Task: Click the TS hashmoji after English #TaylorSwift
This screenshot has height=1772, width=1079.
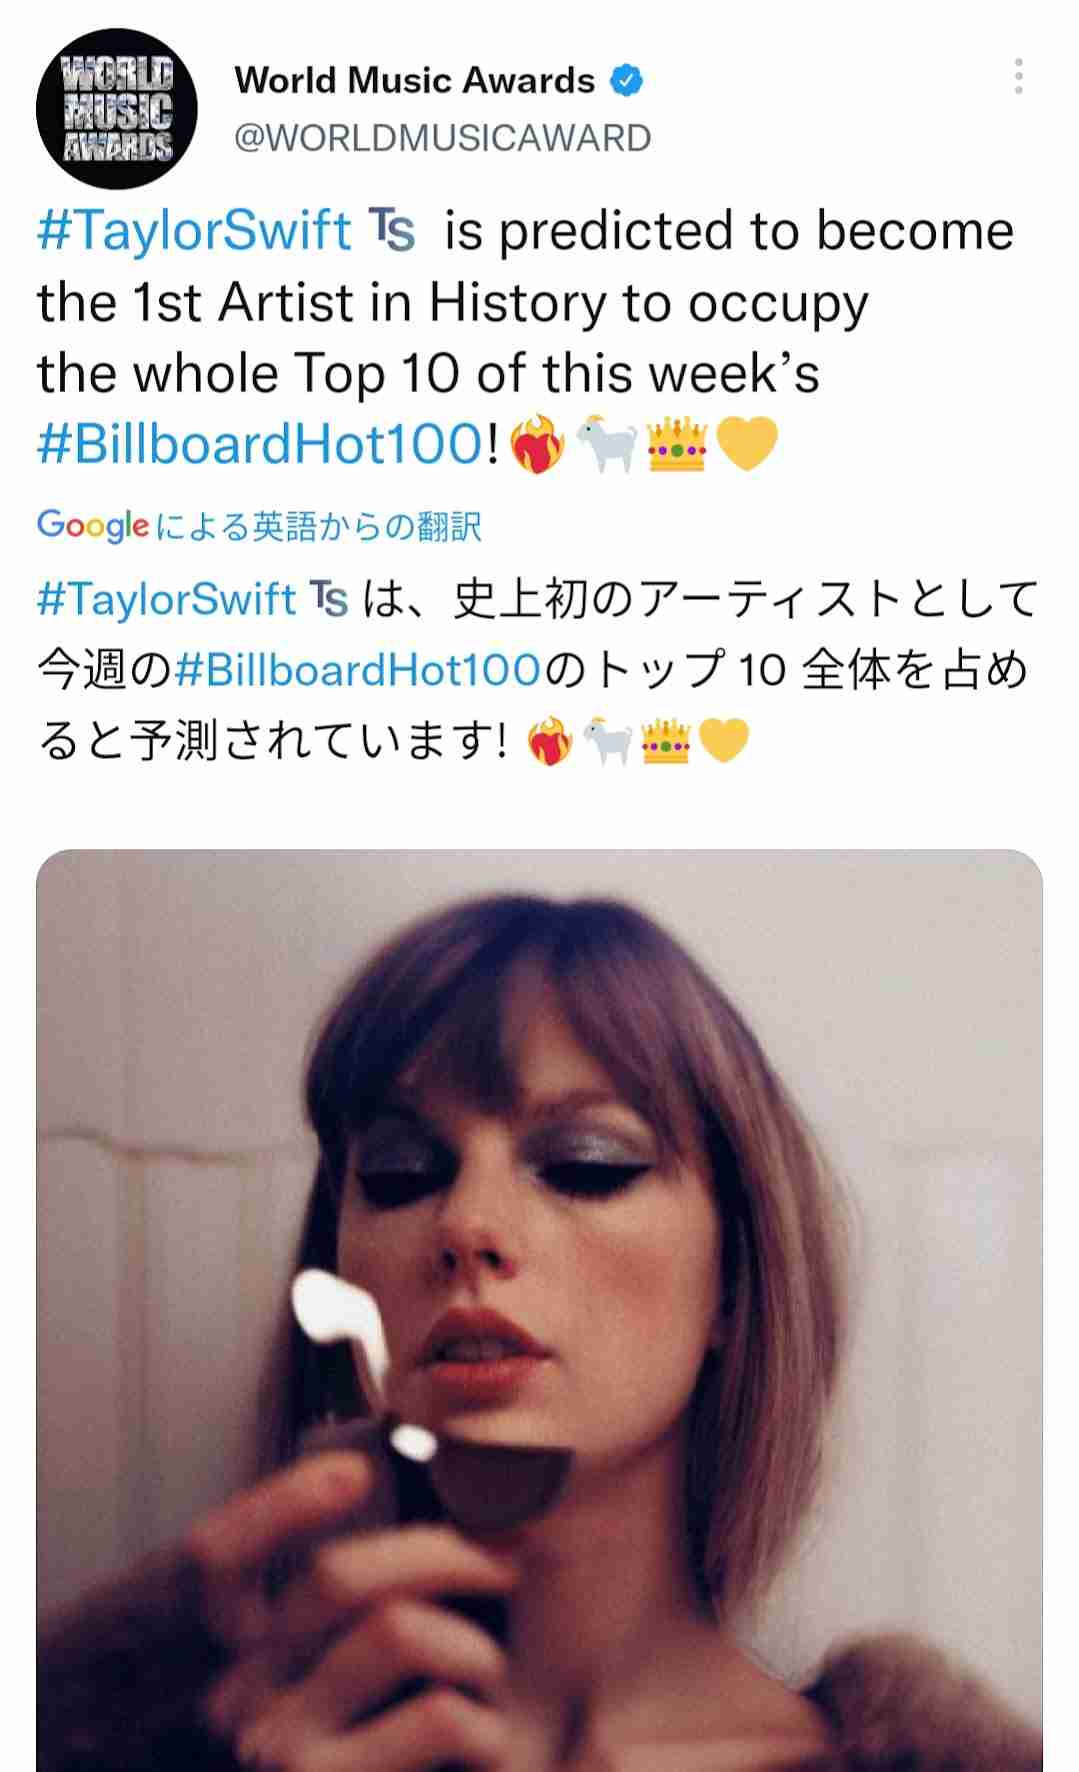Action: click(x=391, y=231)
